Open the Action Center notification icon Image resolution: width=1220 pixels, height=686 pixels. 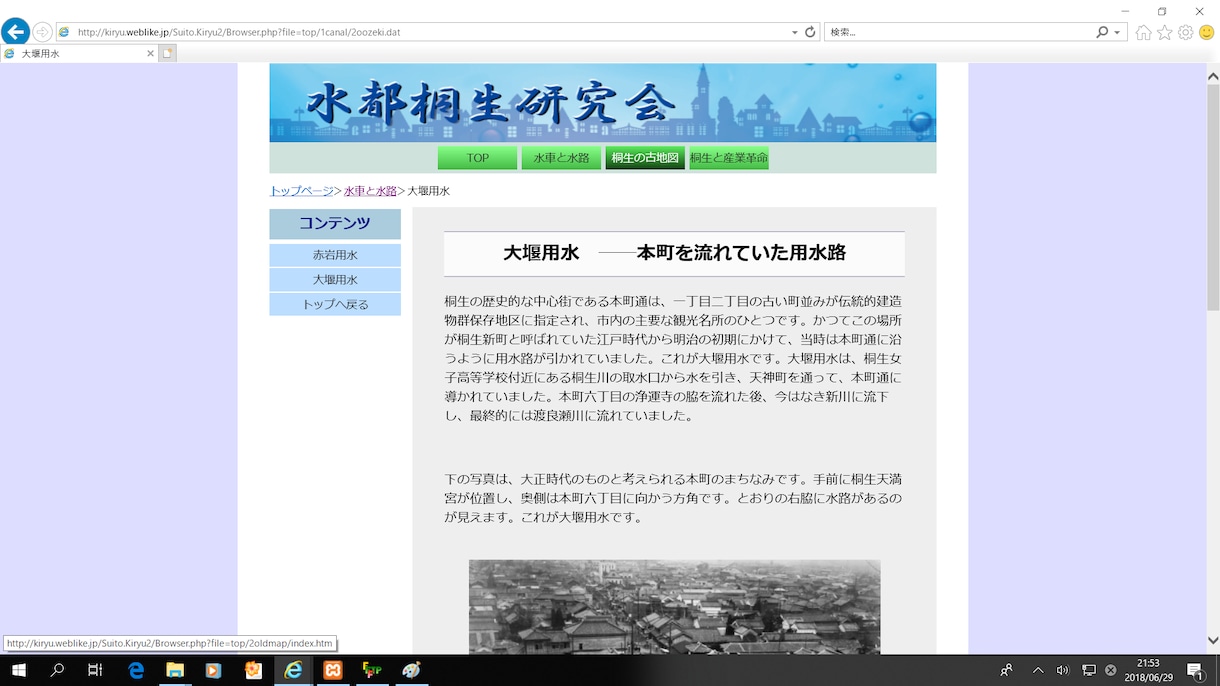click(x=1195, y=670)
